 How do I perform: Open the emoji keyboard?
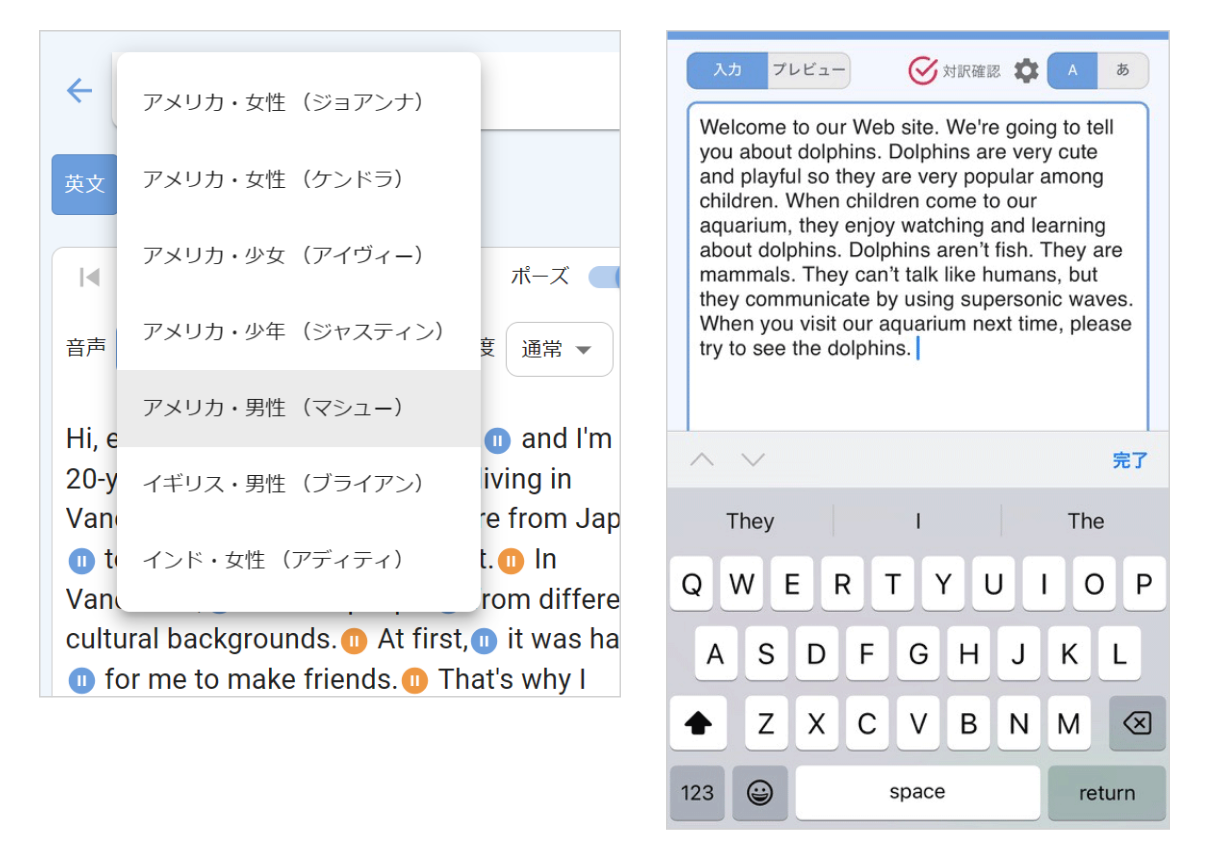click(x=760, y=793)
